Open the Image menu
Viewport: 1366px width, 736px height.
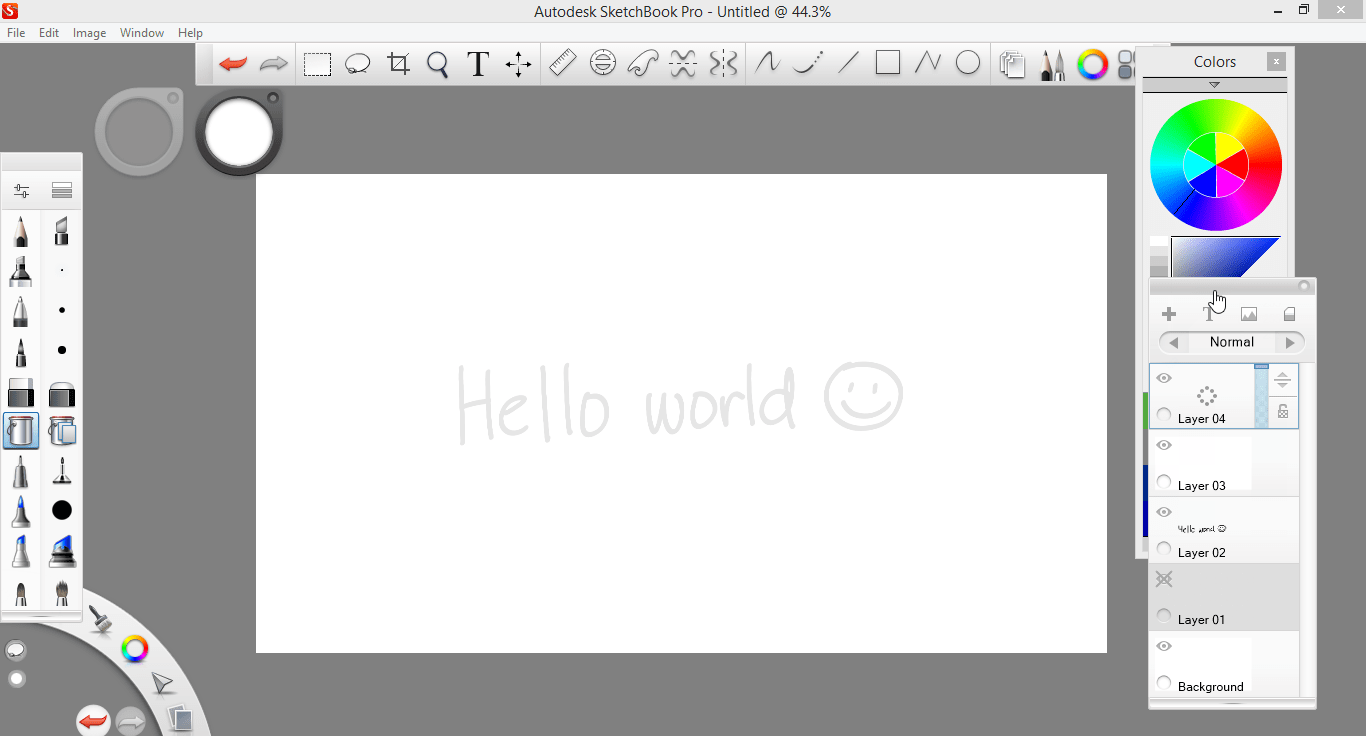coord(89,32)
